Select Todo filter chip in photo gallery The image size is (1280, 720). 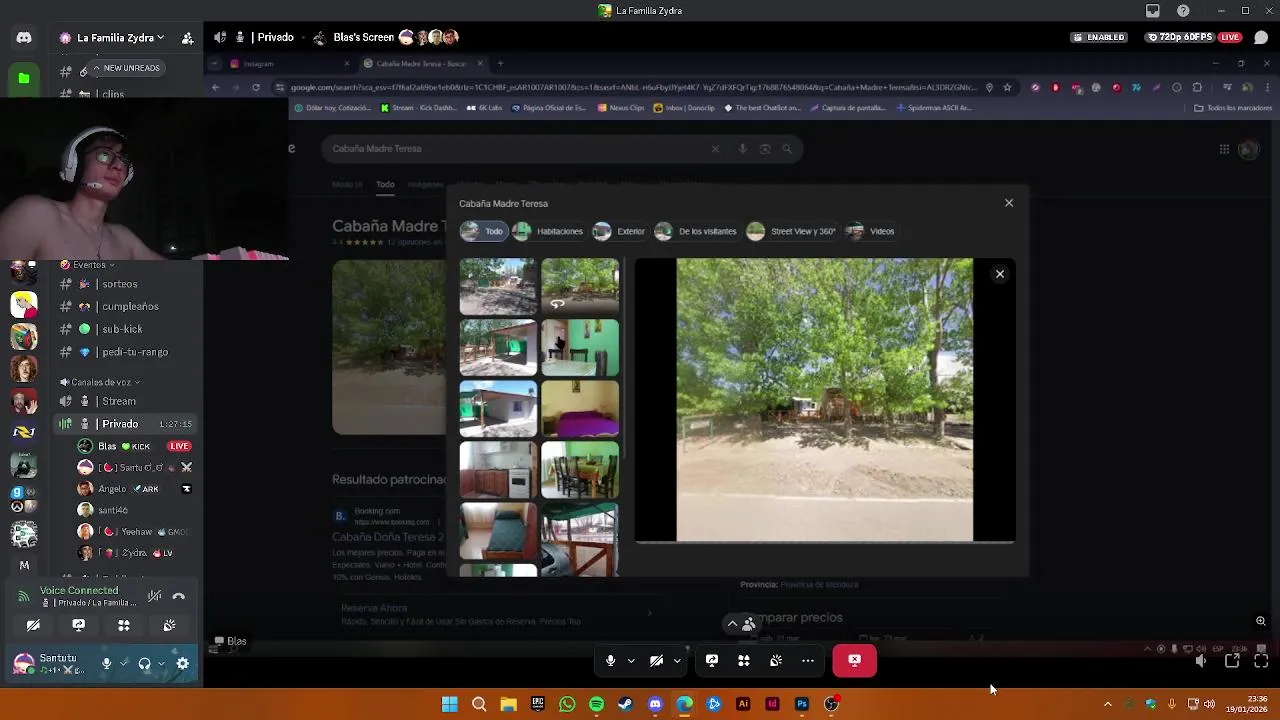pos(483,231)
